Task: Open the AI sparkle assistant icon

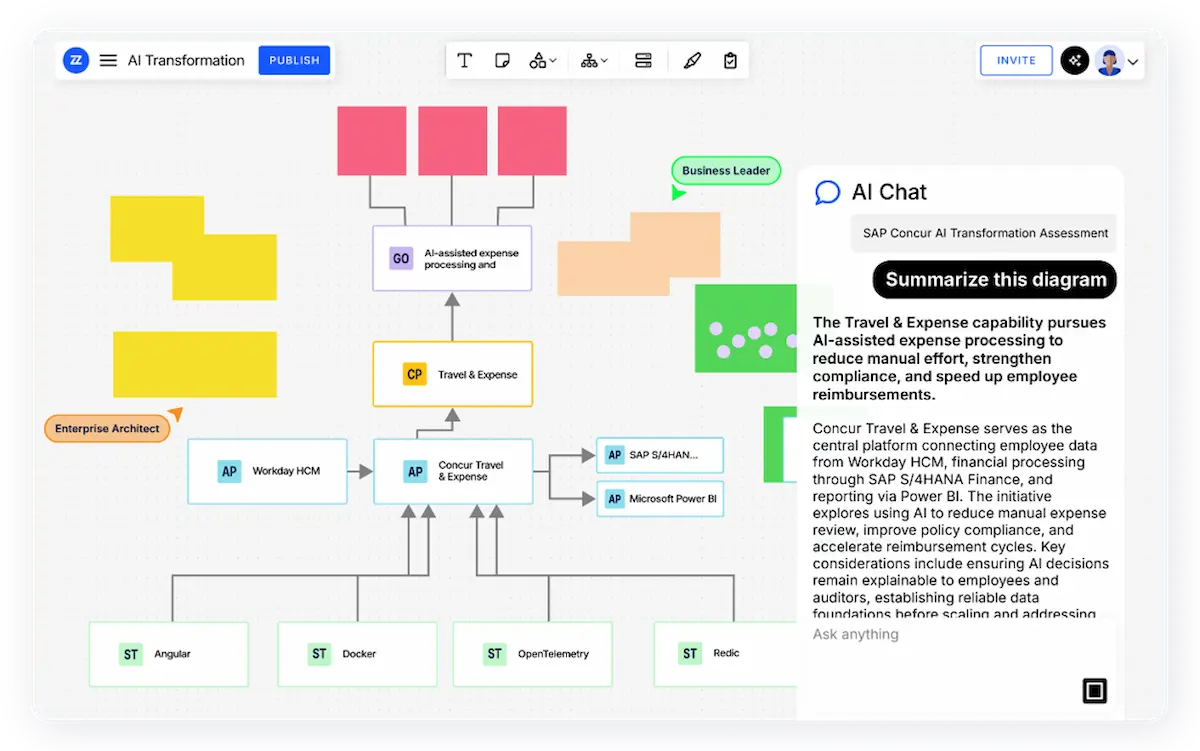Action: tap(1075, 61)
